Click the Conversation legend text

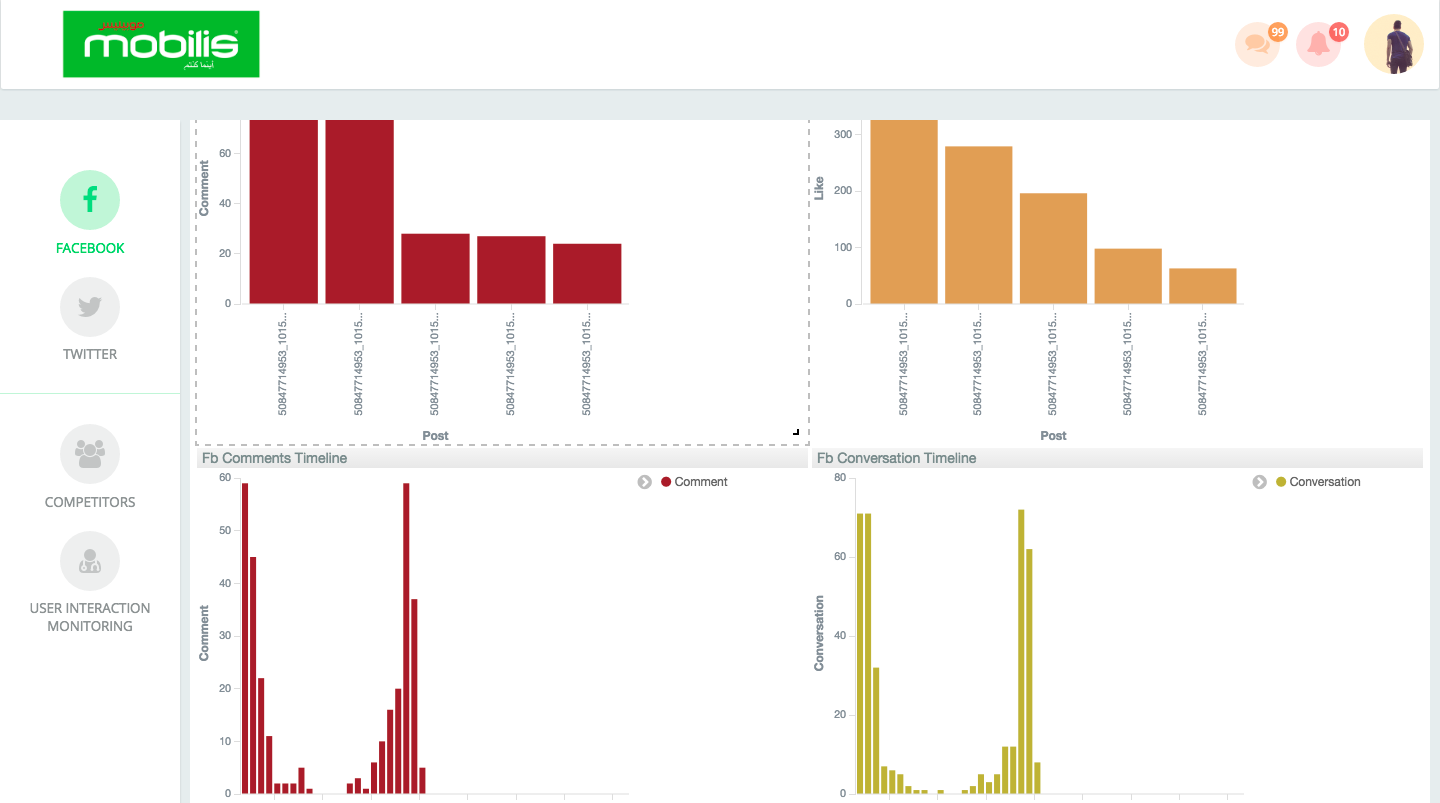[1325, 482]
